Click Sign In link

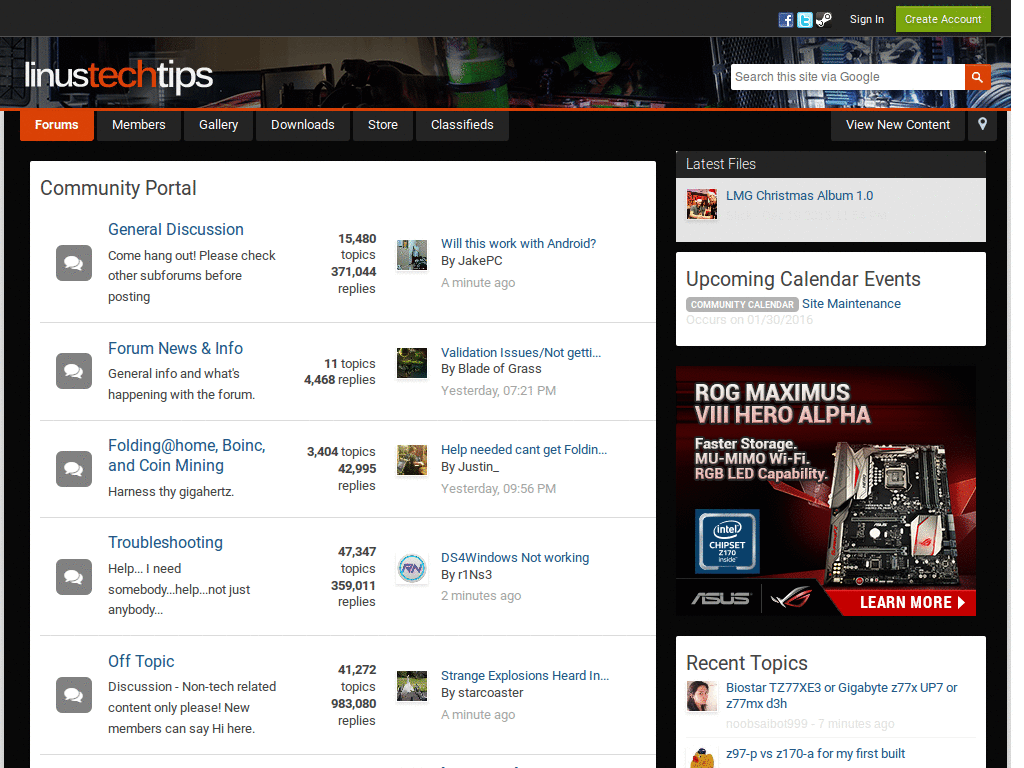867,20
